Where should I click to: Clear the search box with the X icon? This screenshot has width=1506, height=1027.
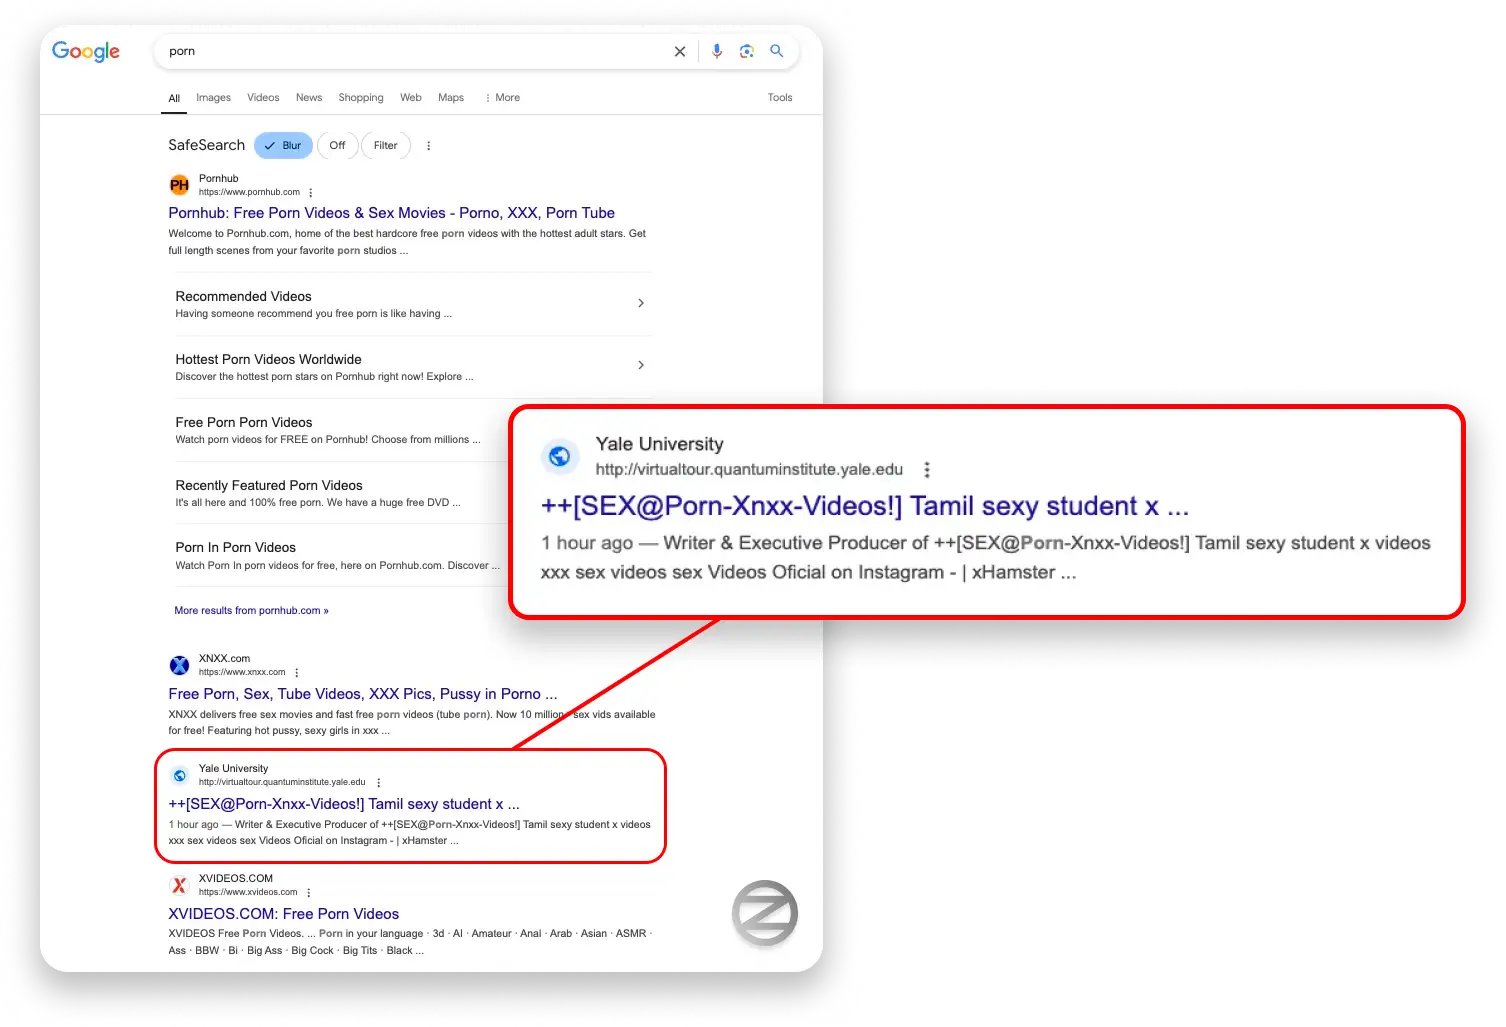click(x=680, y=51)
